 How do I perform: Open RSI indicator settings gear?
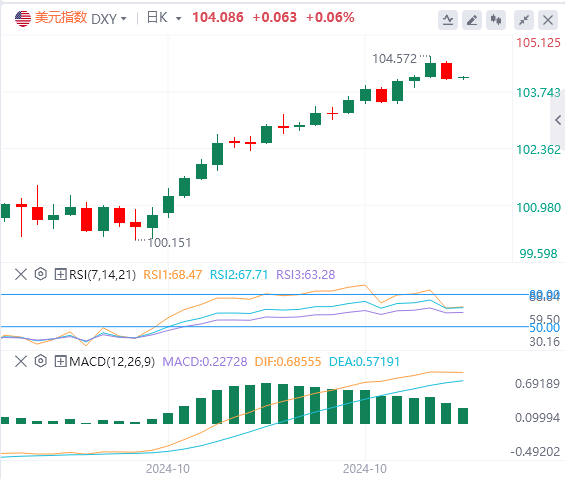click(41, 274)
